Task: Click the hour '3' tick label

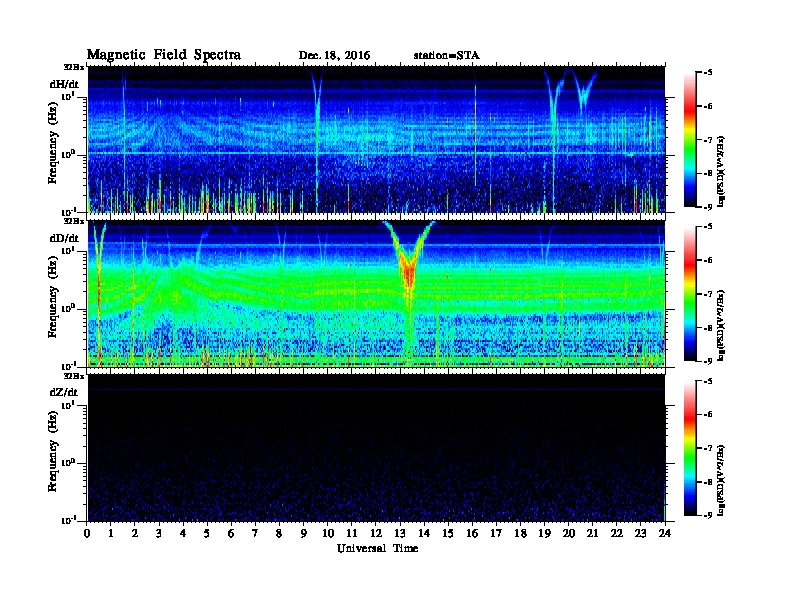Action: click(x=159, y=533)
